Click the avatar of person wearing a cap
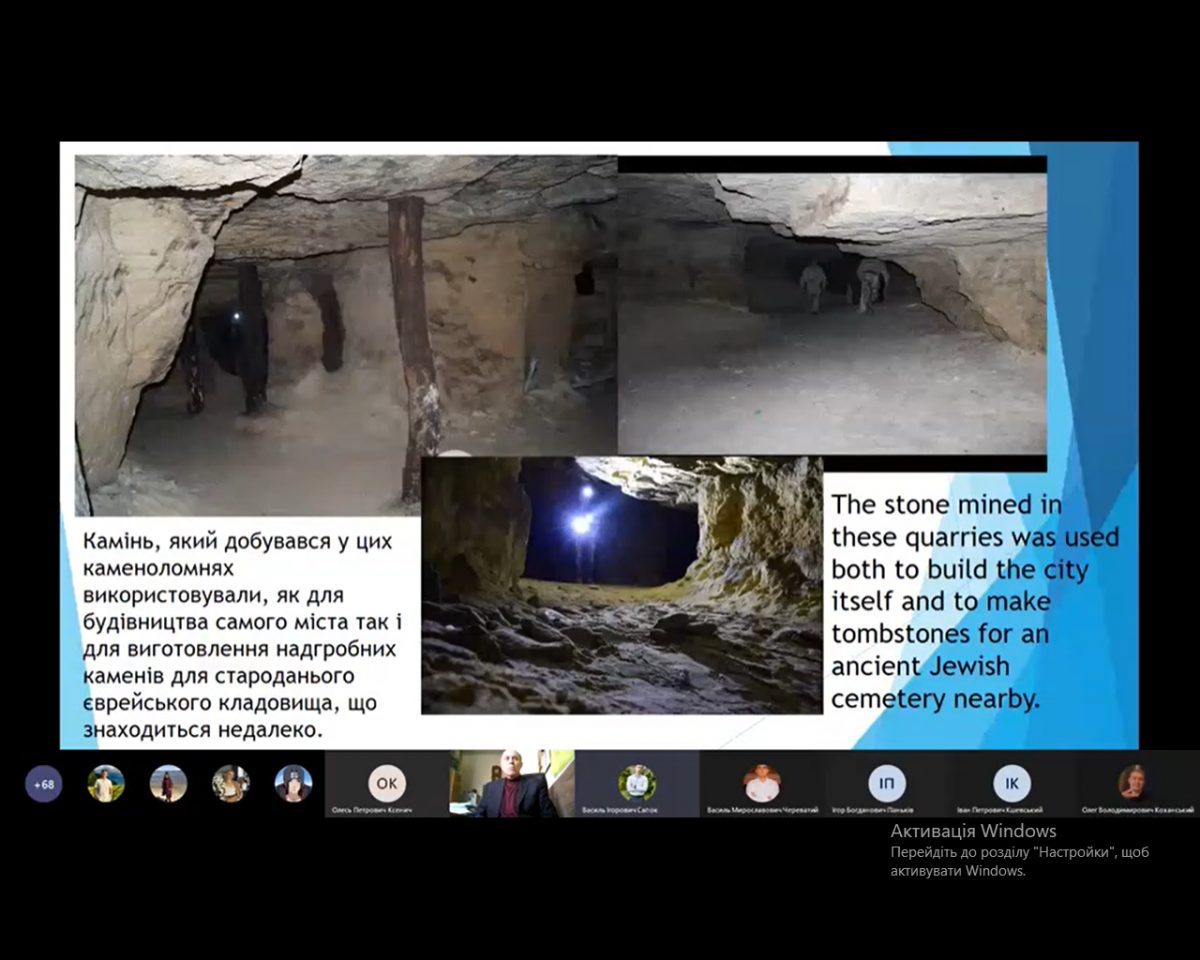This screenshot has width=1200, height=960. (x=293, y=784)
